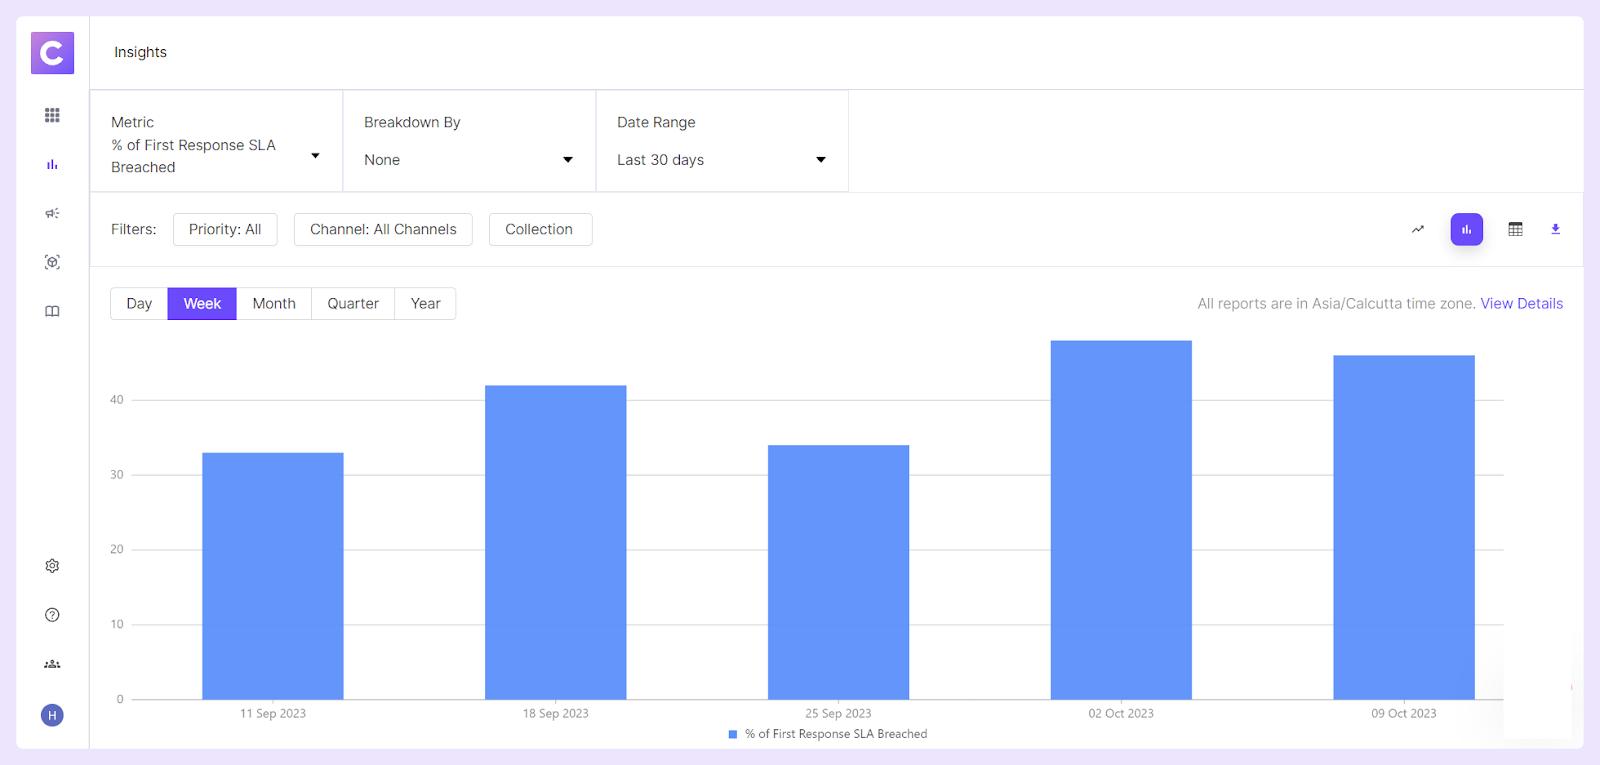Image resolution: width=1600 pixels, height=765 pixels.
Task: Switch to the Month tab
Action: point(274,303)
